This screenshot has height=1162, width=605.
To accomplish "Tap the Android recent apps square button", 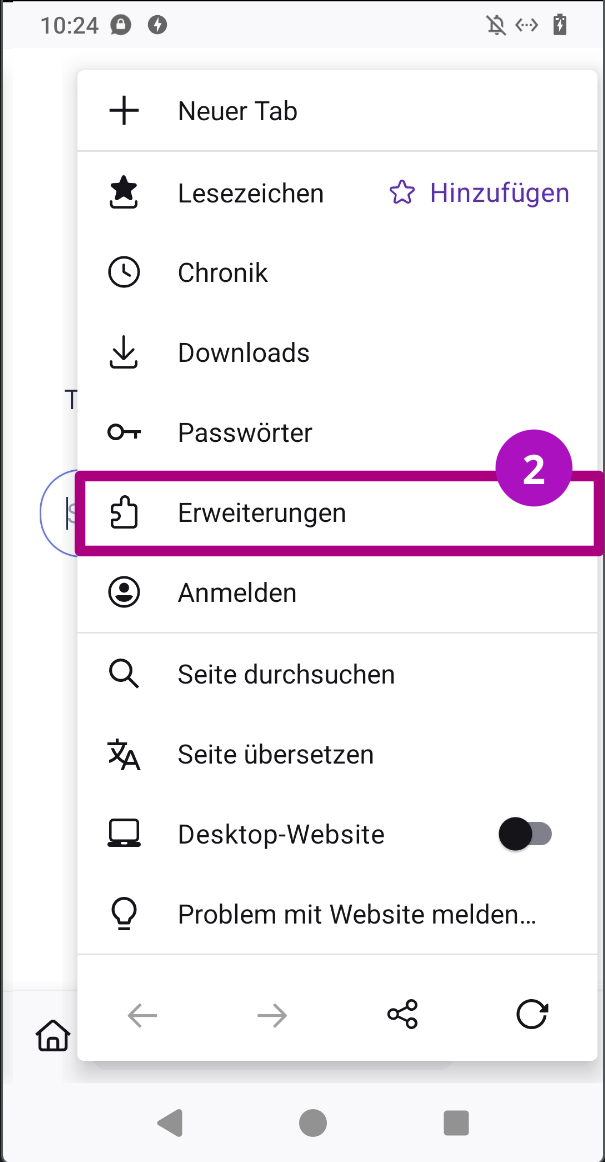I will (x=455, y=1123).
